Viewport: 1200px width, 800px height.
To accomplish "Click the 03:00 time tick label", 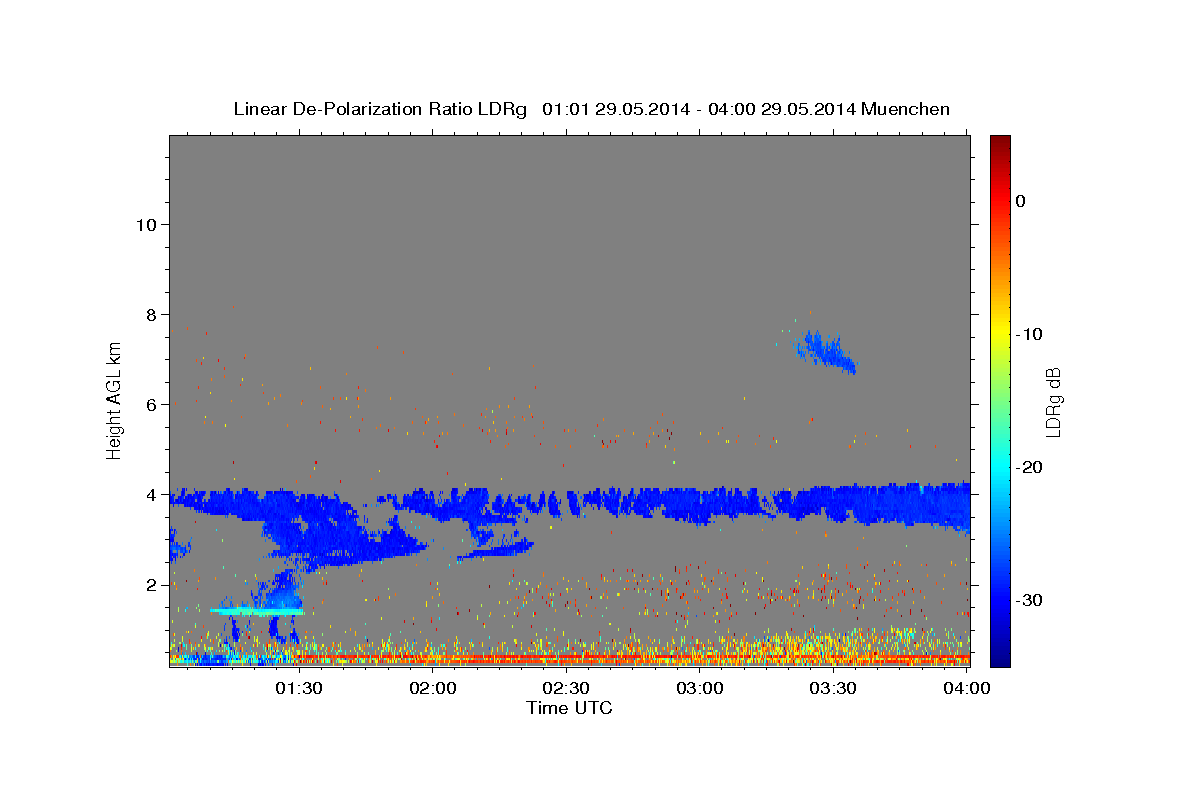I will pos(700,689).
